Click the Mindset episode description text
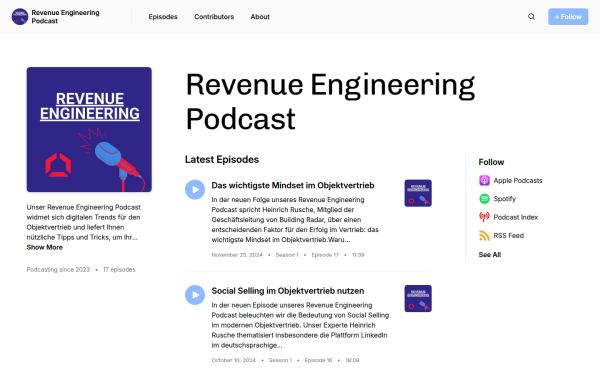The width and height of the screenshot is (600, 375). 295,220
